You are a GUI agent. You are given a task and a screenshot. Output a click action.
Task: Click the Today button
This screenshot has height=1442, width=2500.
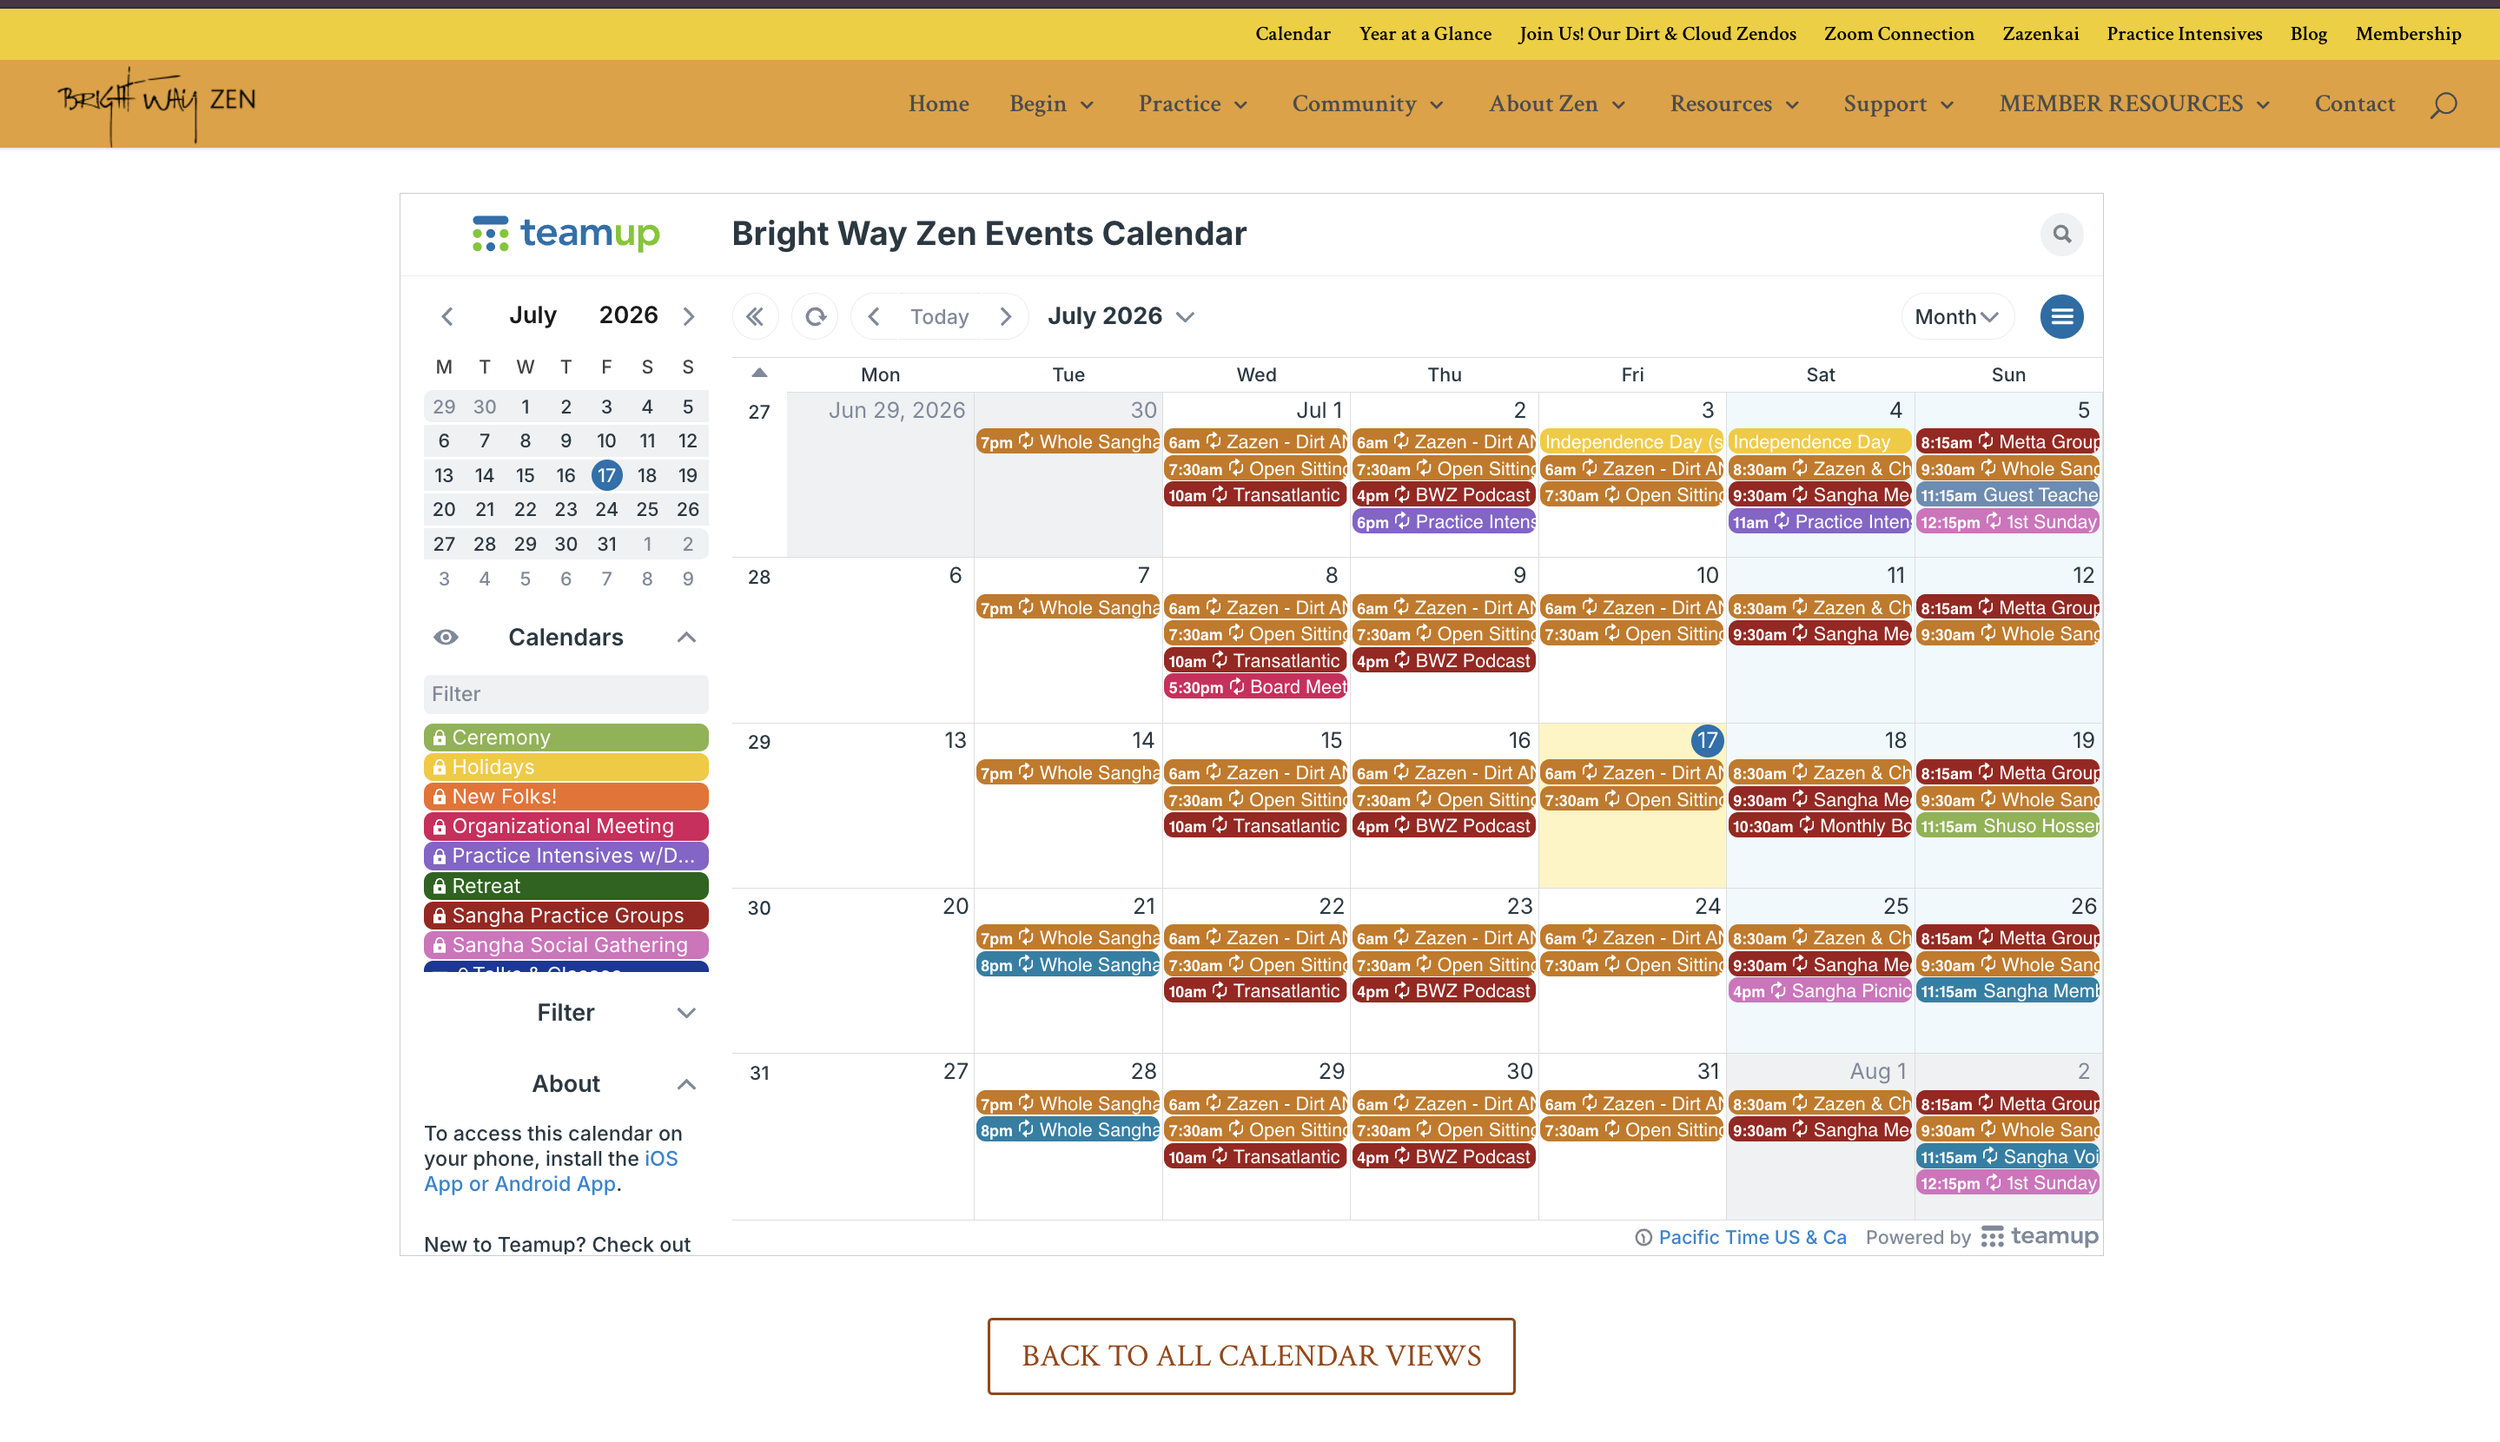[x=939, y=316]
